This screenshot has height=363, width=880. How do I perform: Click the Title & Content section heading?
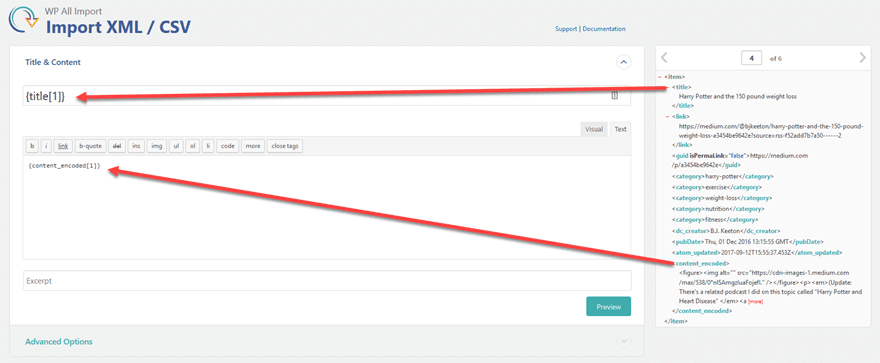[x=53, y=62]
